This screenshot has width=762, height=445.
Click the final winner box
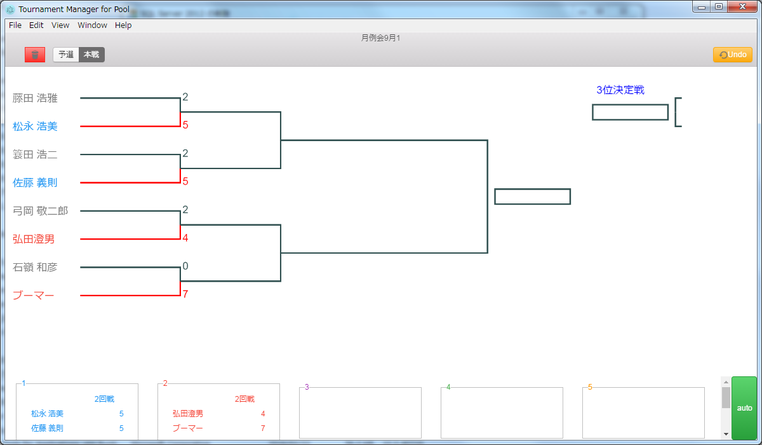(x=533, y=197)
